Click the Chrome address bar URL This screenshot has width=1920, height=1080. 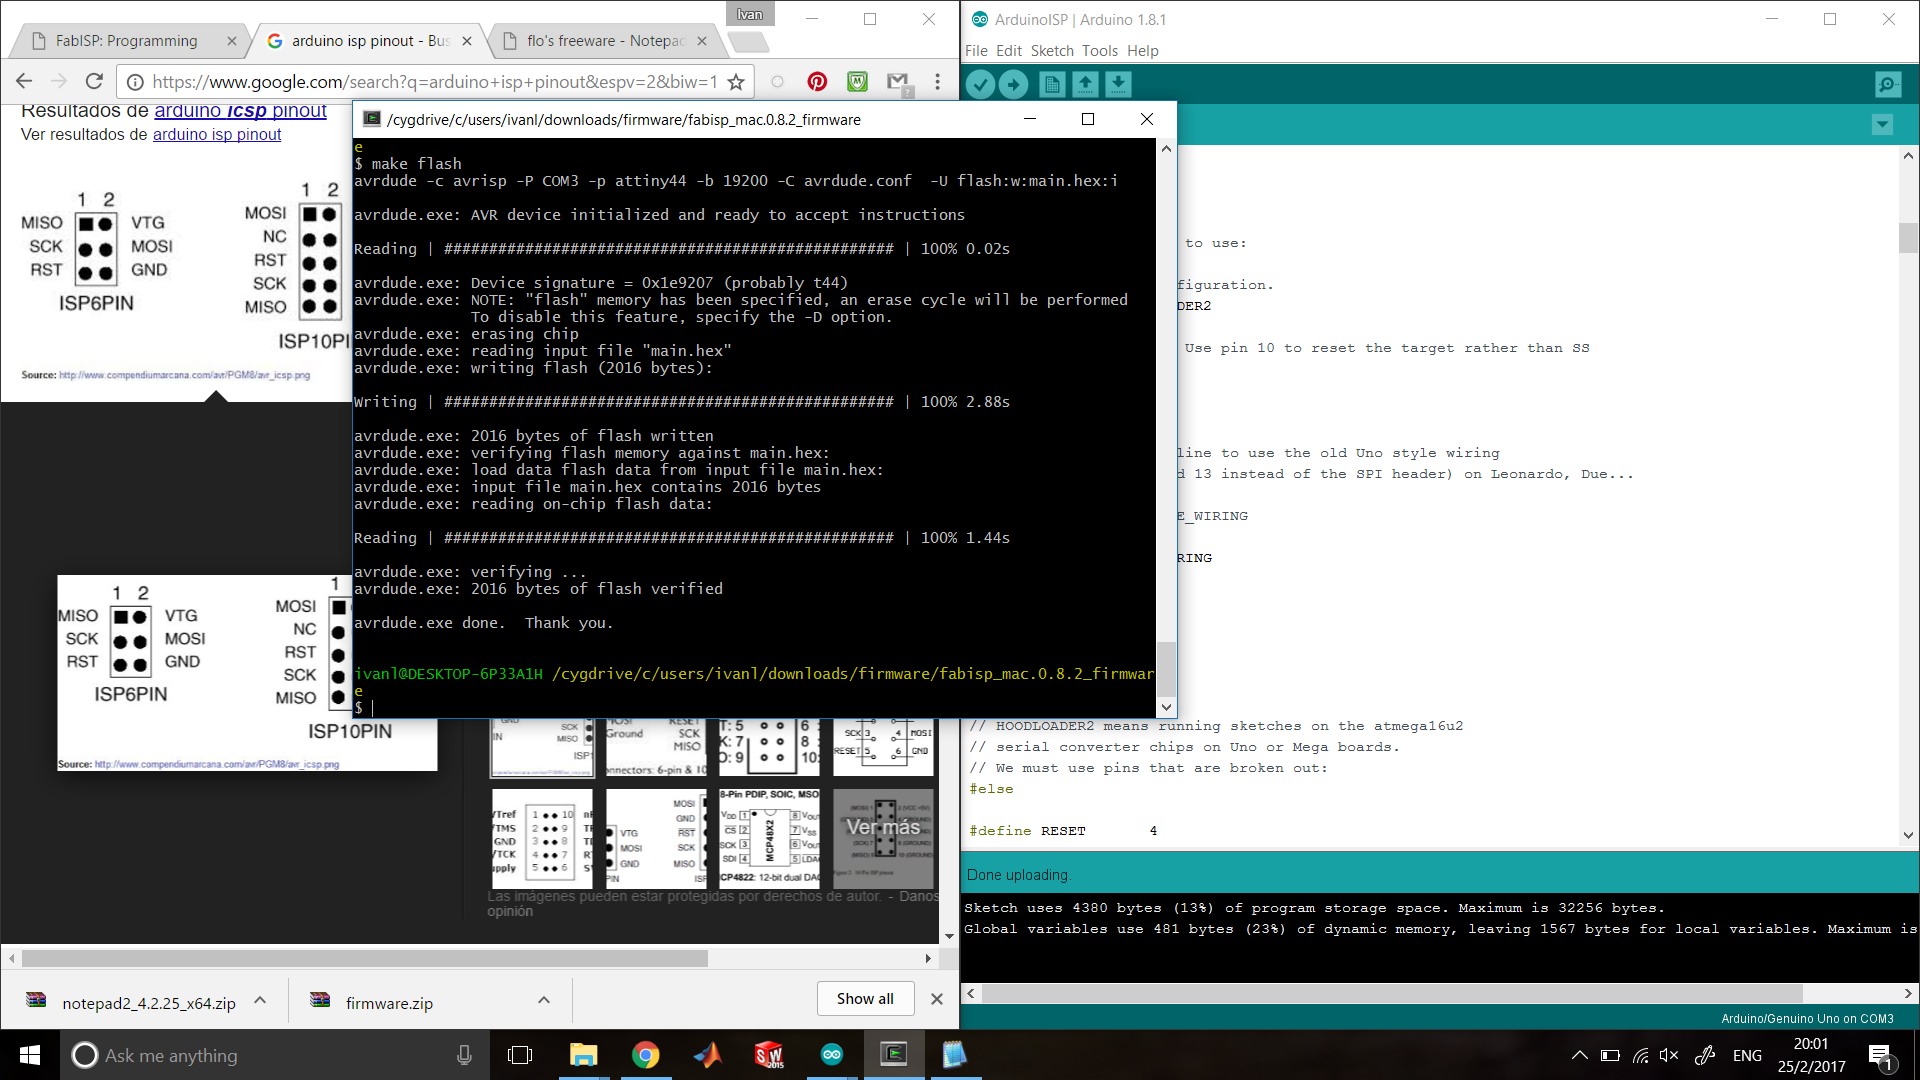(x=435, y=82)
